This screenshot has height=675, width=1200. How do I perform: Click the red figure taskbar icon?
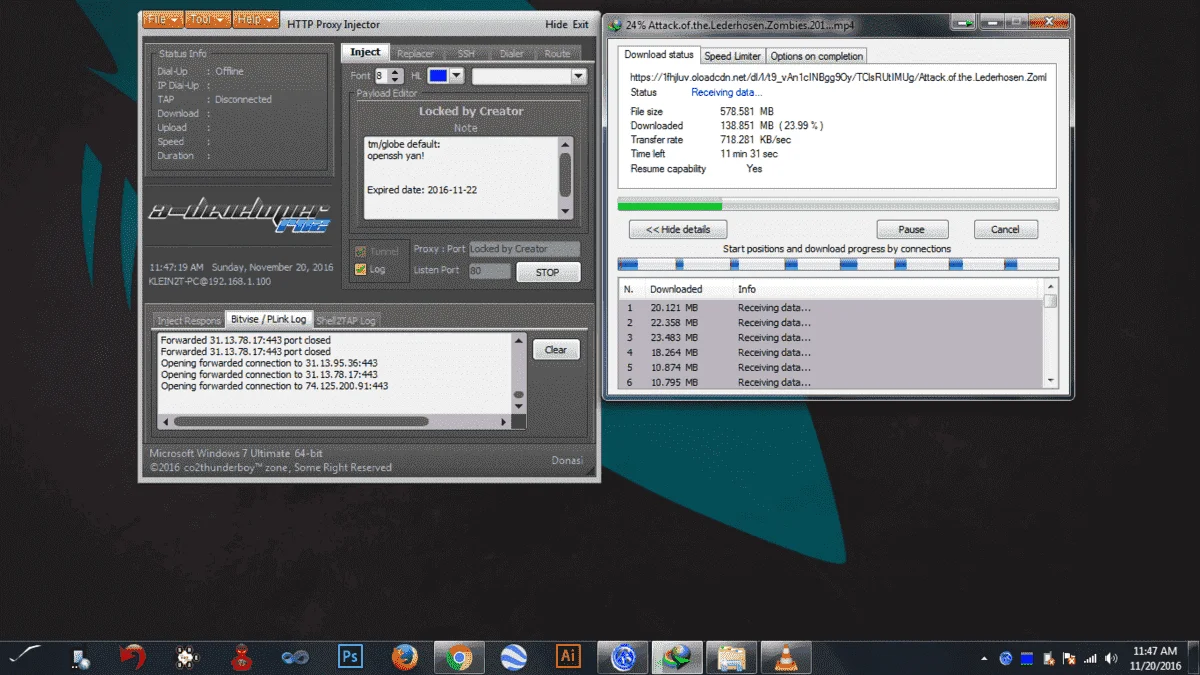[241, 657]
